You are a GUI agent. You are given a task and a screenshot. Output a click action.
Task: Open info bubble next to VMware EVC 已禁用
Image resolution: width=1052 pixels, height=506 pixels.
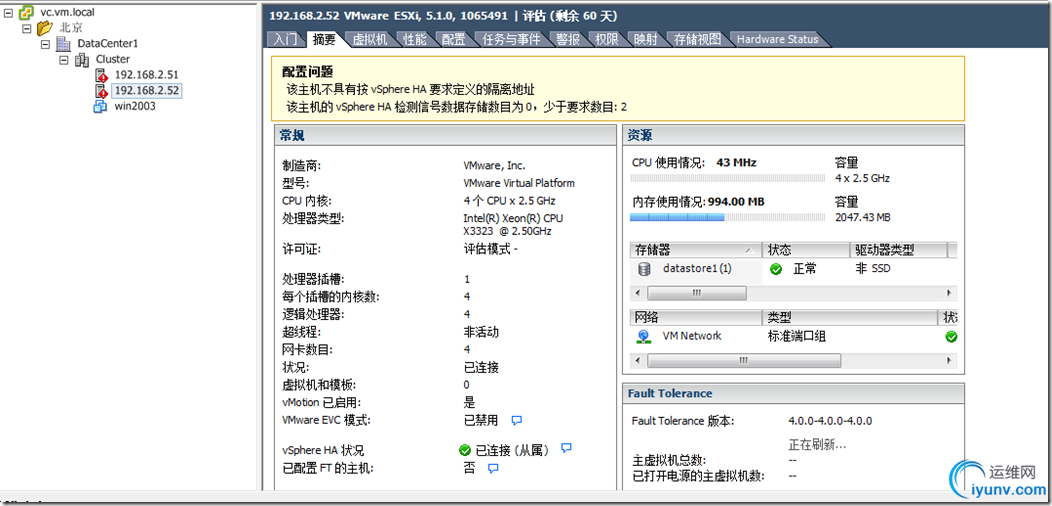(516, 421)
